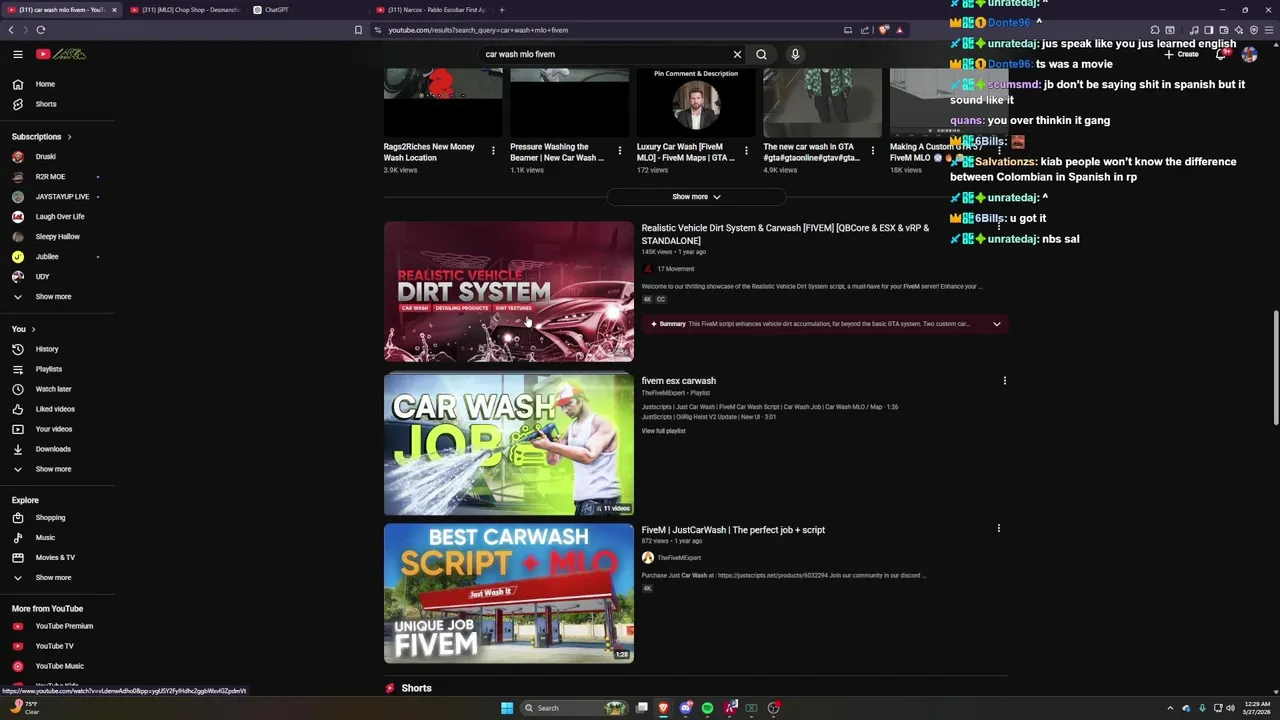The width and height of the screenshot is (1280, 720).
Task: Go back with the browser back arrow
Action: pos(11,30)
